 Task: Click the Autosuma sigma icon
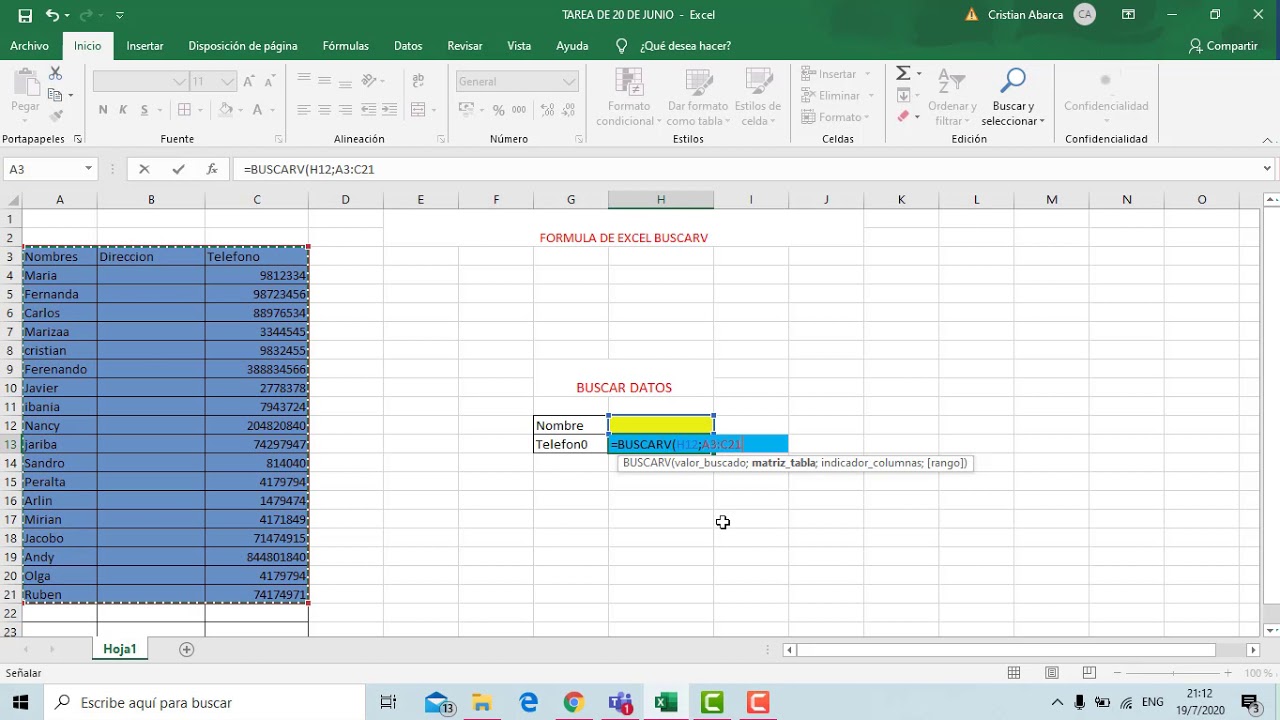(903, 74)
